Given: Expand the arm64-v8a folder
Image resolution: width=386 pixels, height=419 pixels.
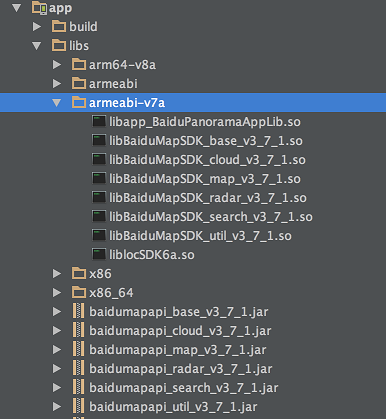Looking at the screenshot, I should [x=57, y=65].
